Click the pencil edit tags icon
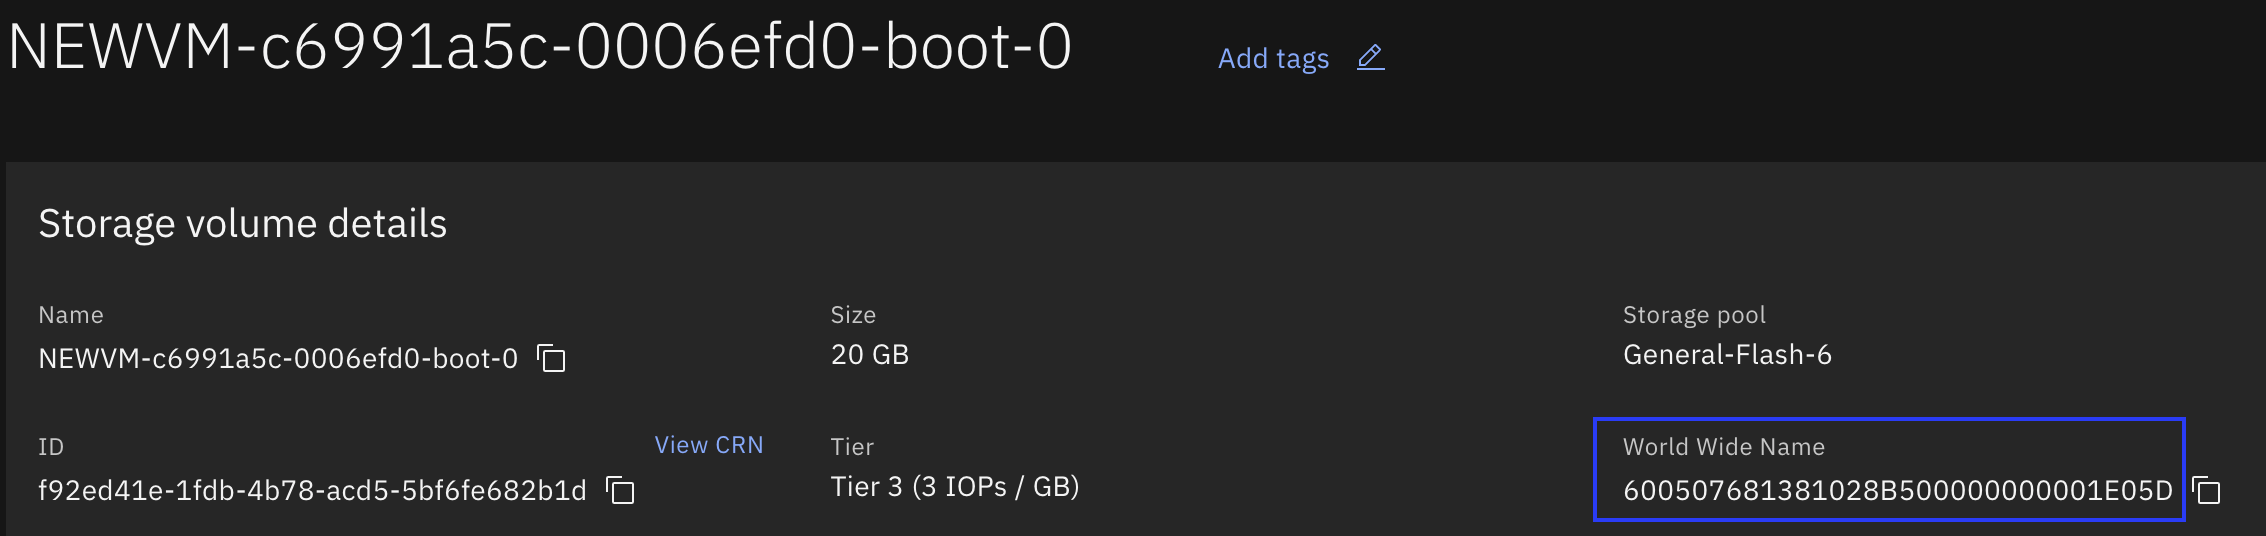 (1371, 58)
